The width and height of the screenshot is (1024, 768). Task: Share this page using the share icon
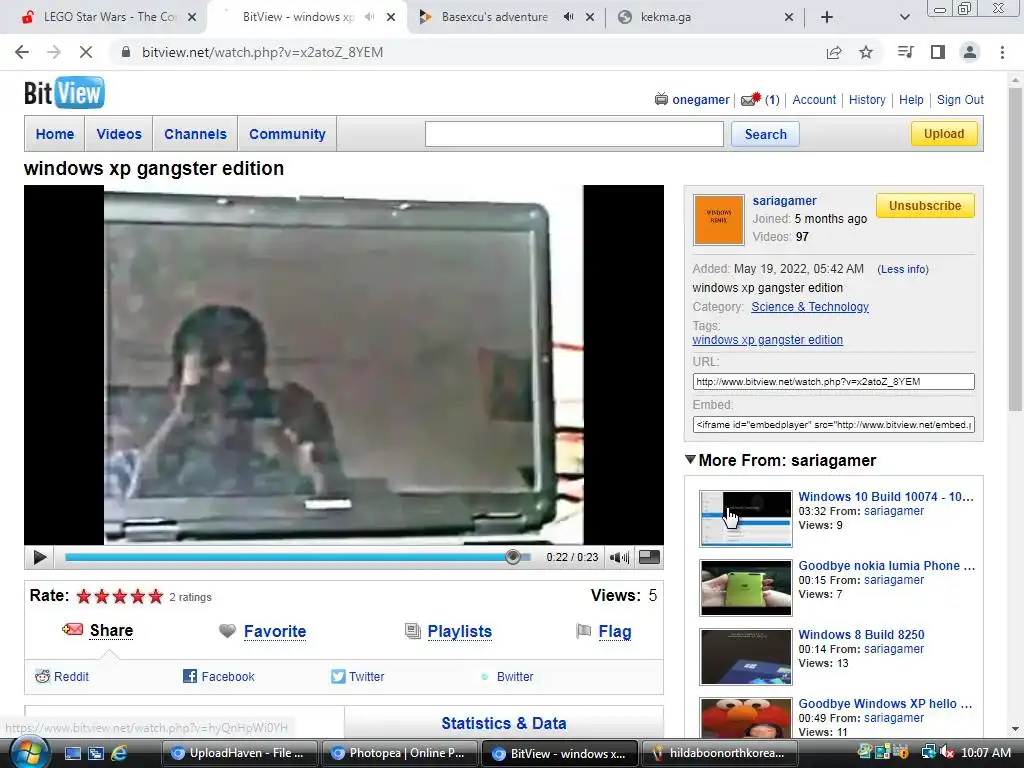834,52
